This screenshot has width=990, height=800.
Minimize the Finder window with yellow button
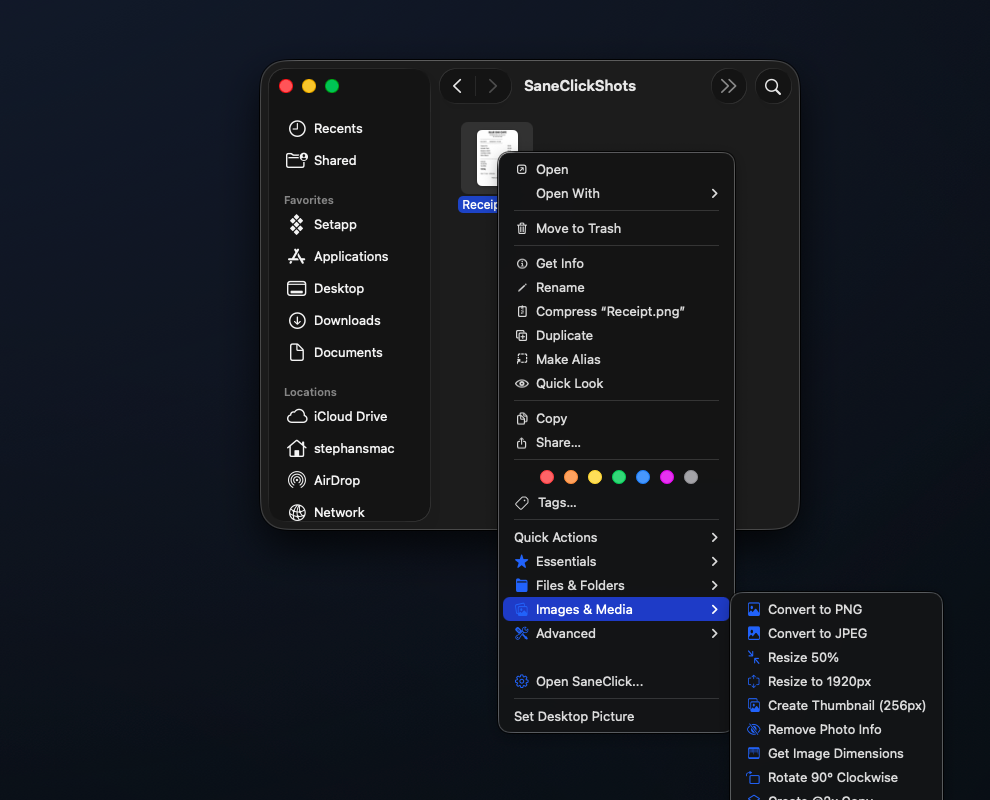click(309, 86)
